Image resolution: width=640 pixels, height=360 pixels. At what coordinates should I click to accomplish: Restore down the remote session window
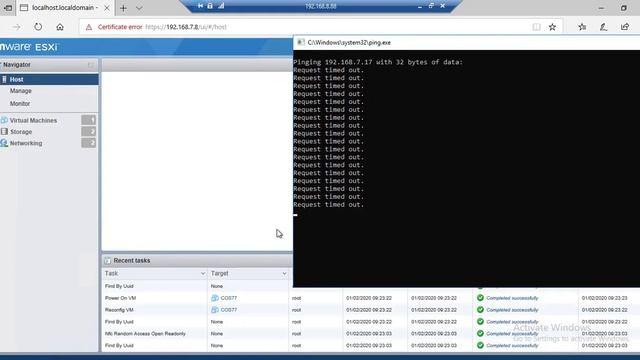(x=431, y=6)
